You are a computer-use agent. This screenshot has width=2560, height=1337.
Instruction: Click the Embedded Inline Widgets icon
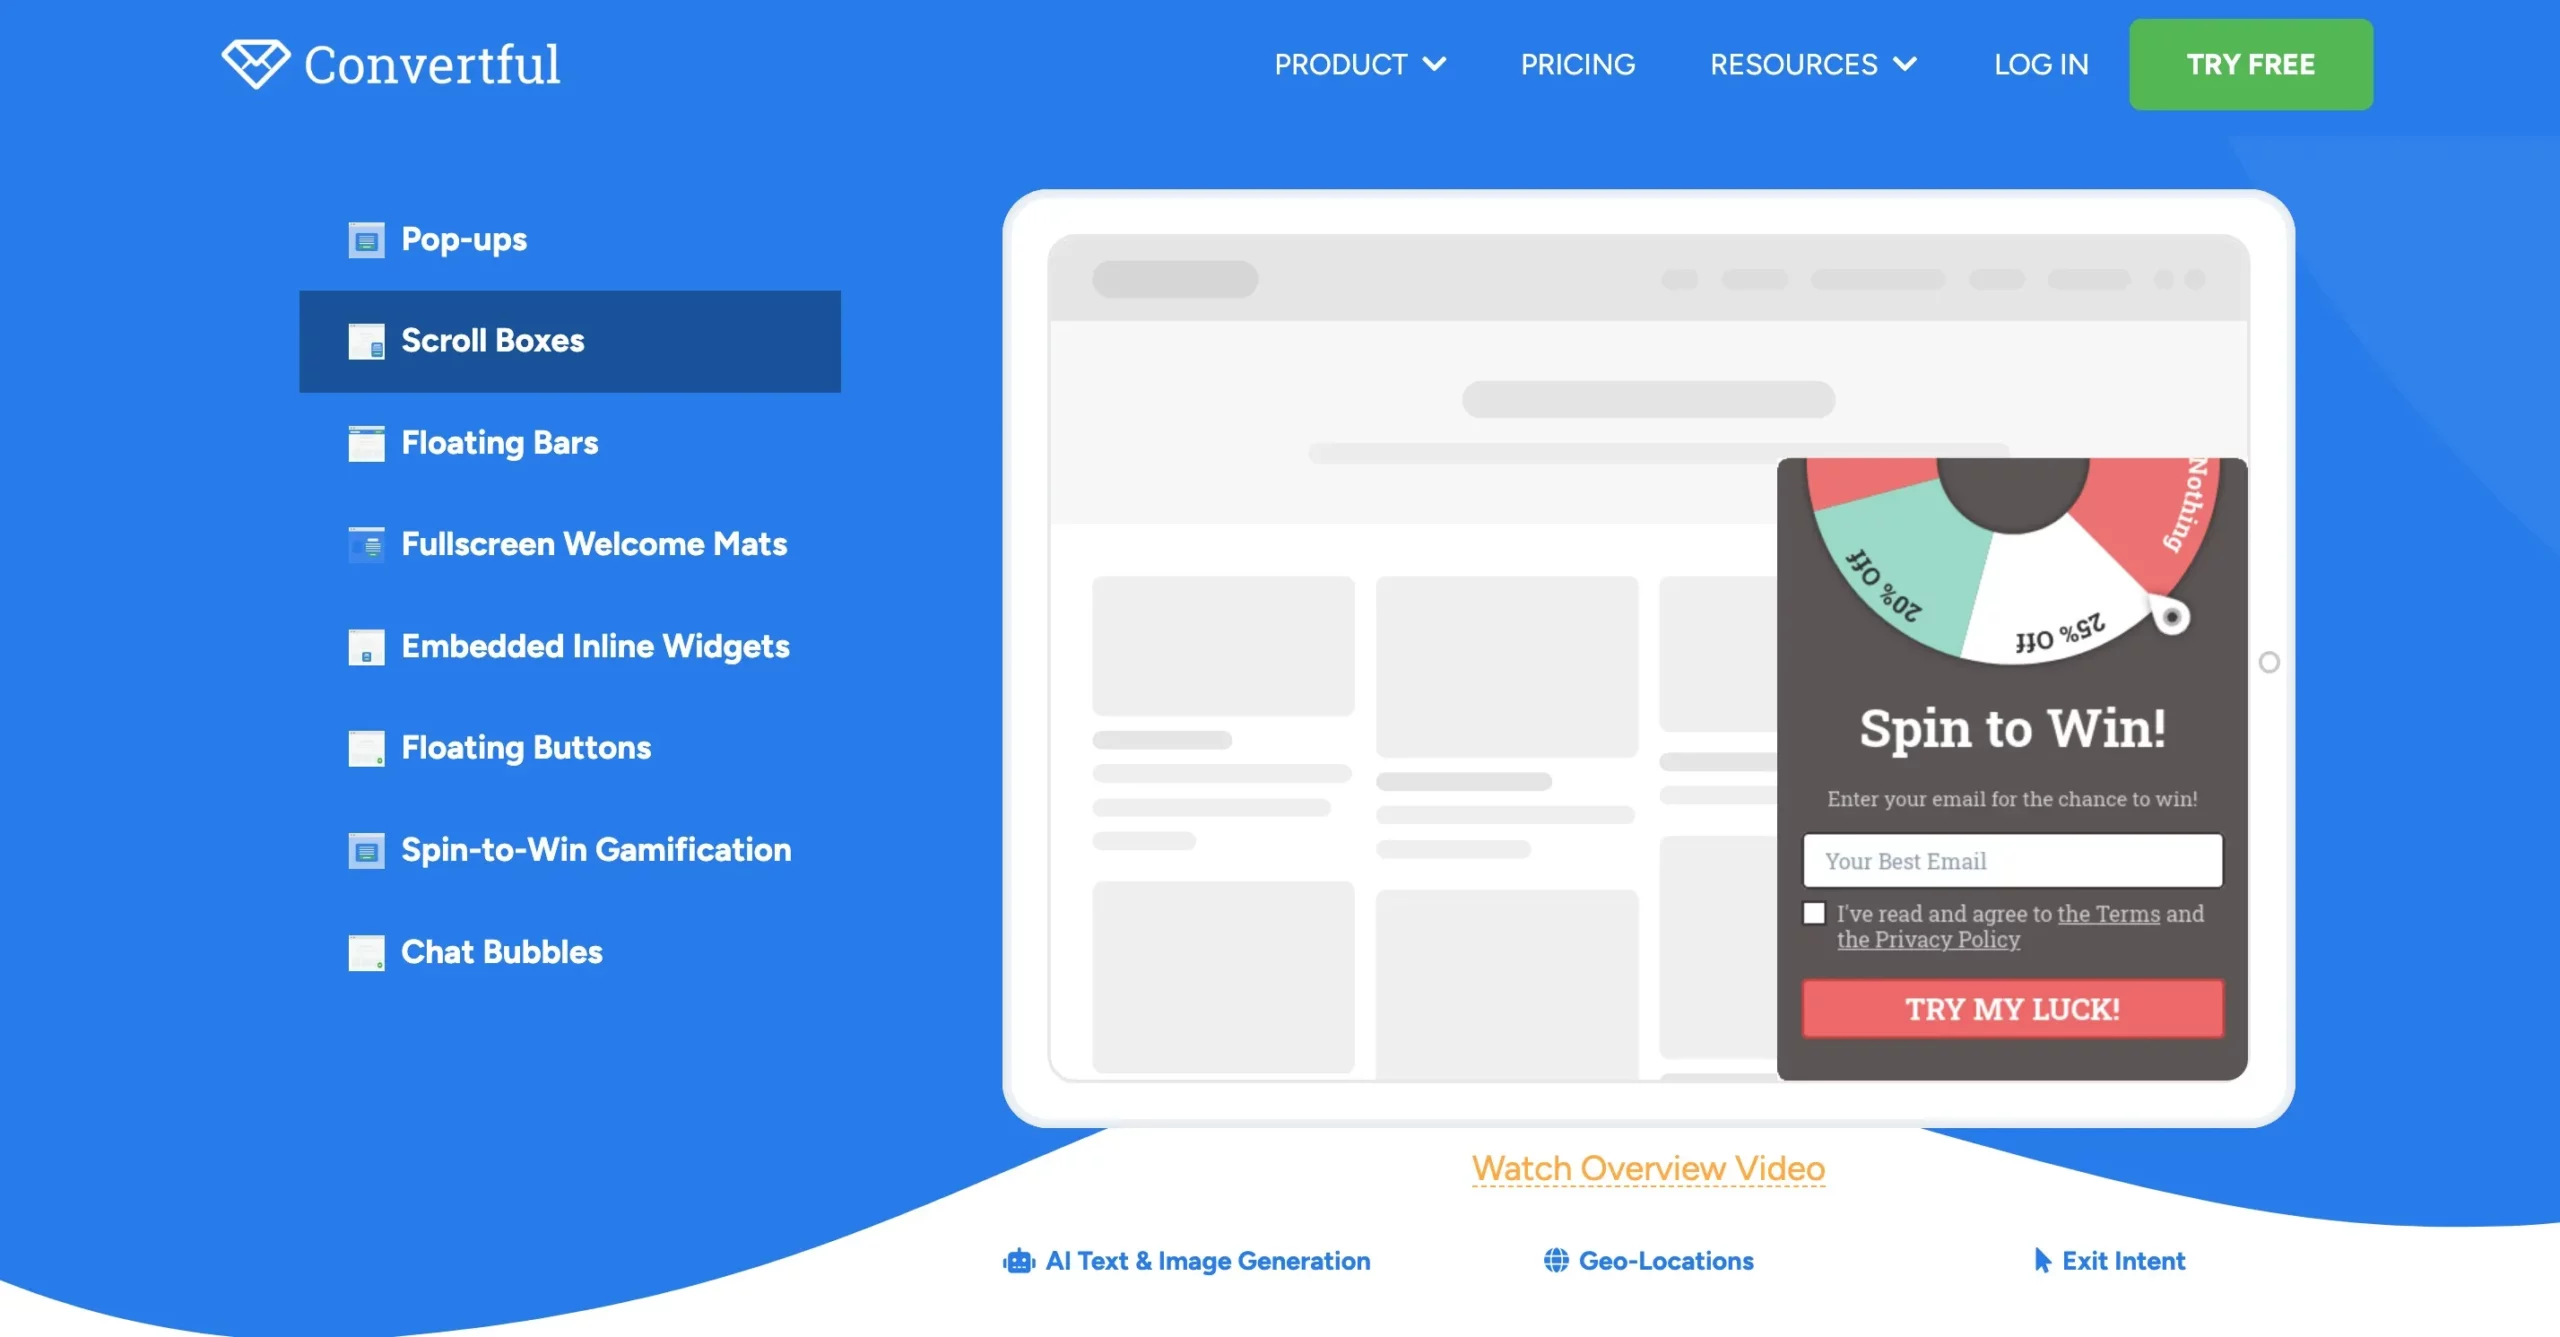coord(364,645)
